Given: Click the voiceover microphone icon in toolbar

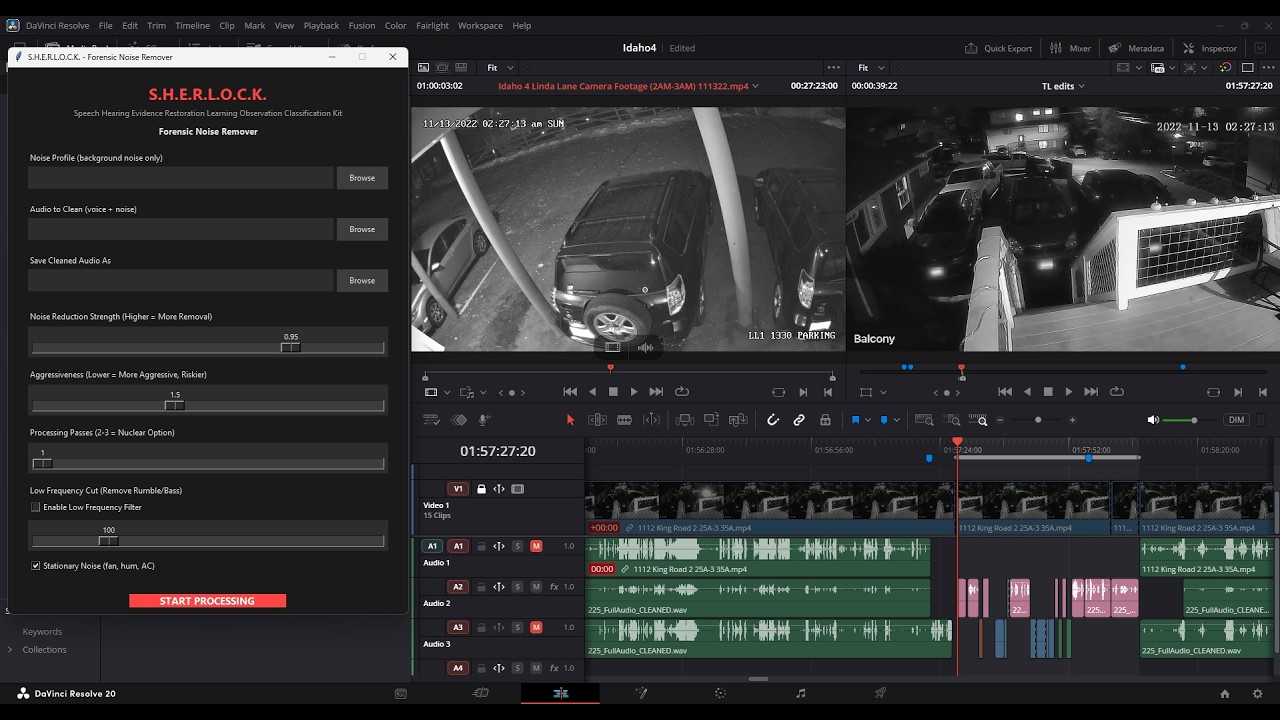Looking at the screenshot, I should (x=485, y=420).
